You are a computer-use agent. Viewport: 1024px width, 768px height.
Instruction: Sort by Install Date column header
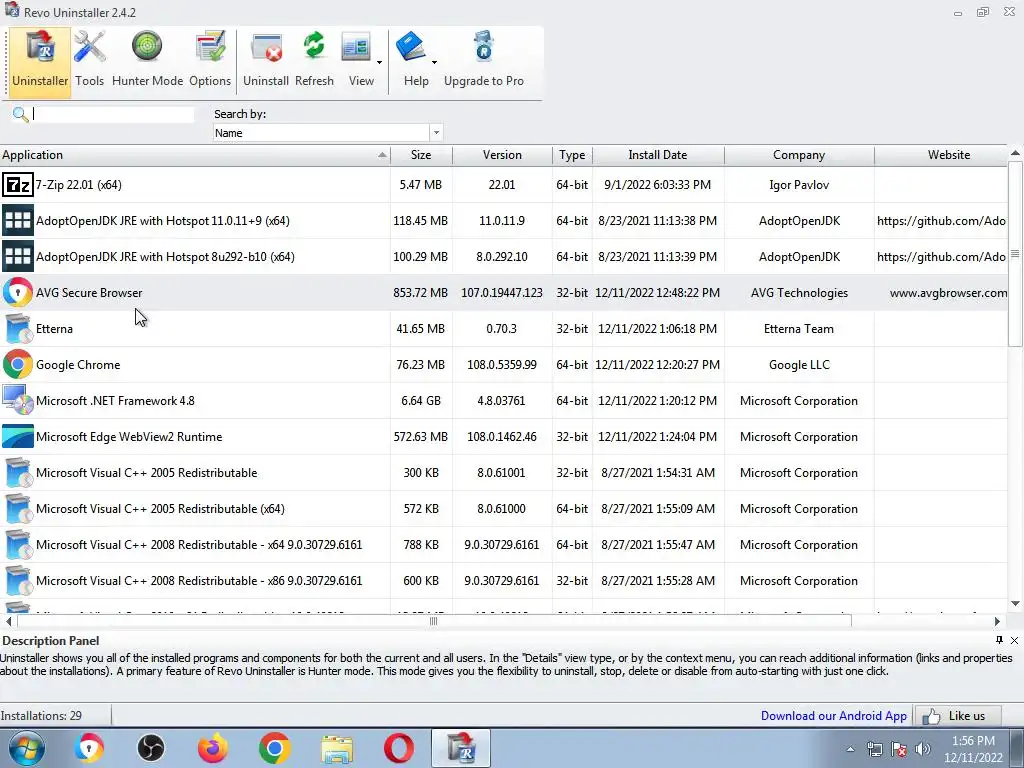coord(658,155)
